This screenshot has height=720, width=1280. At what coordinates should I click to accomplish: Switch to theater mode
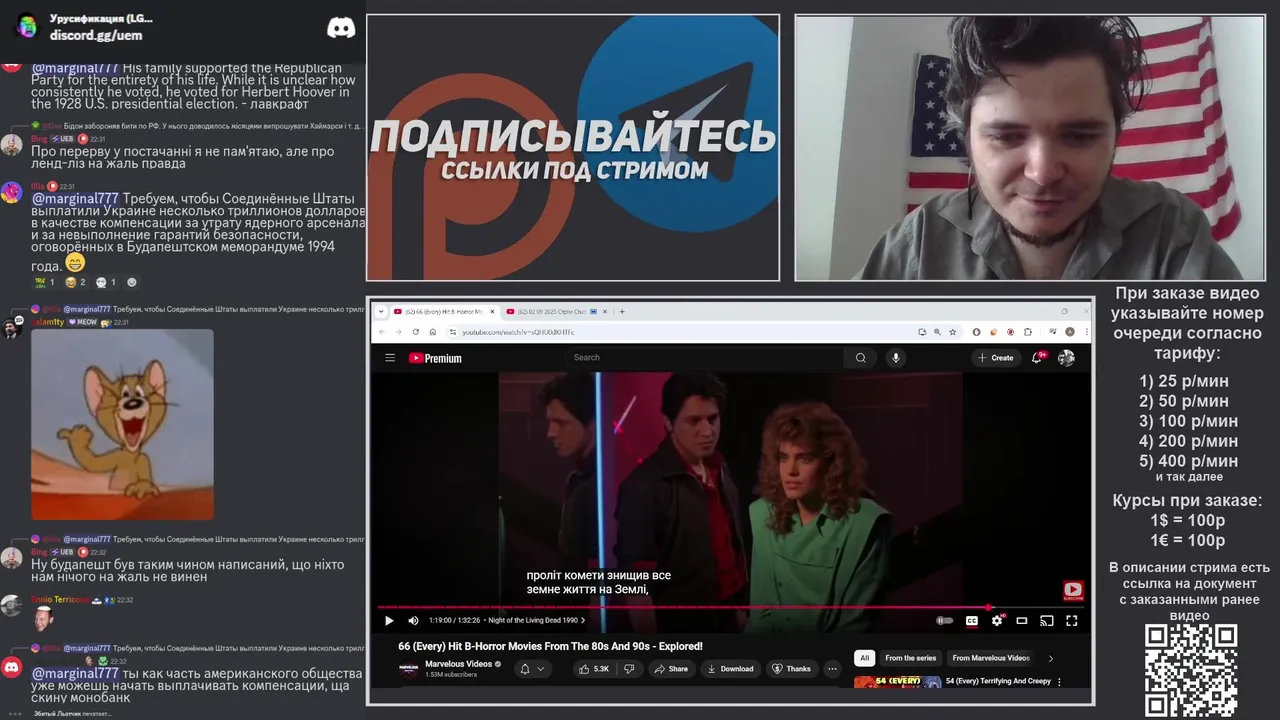[x=1022, y=621]
